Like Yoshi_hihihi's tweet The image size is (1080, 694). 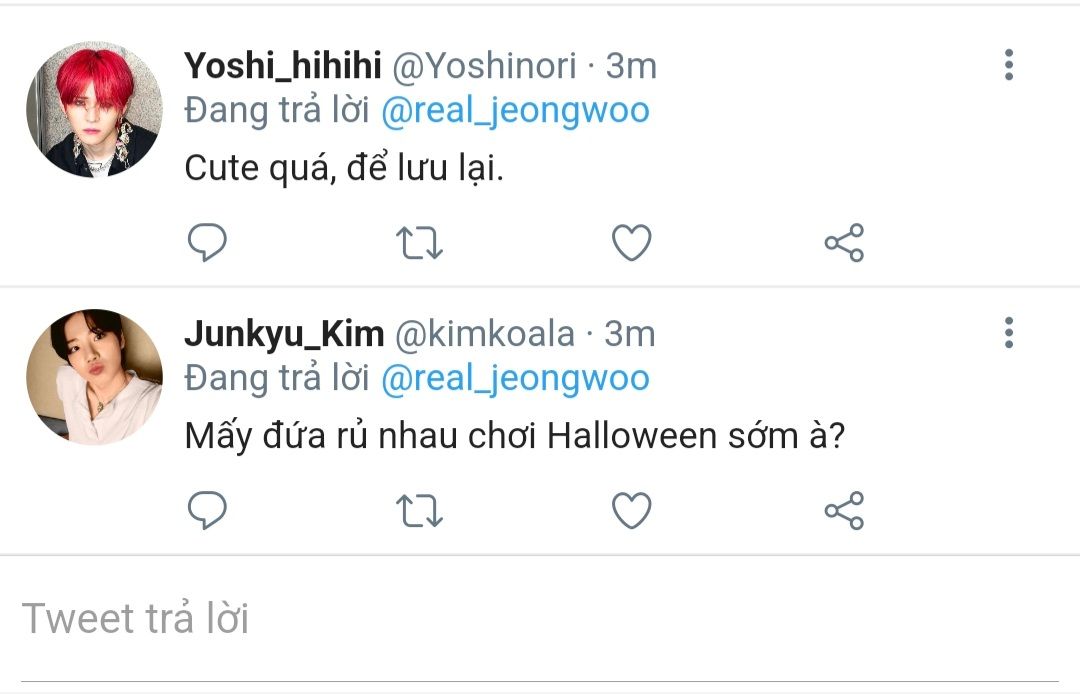[x=631, y=242]
